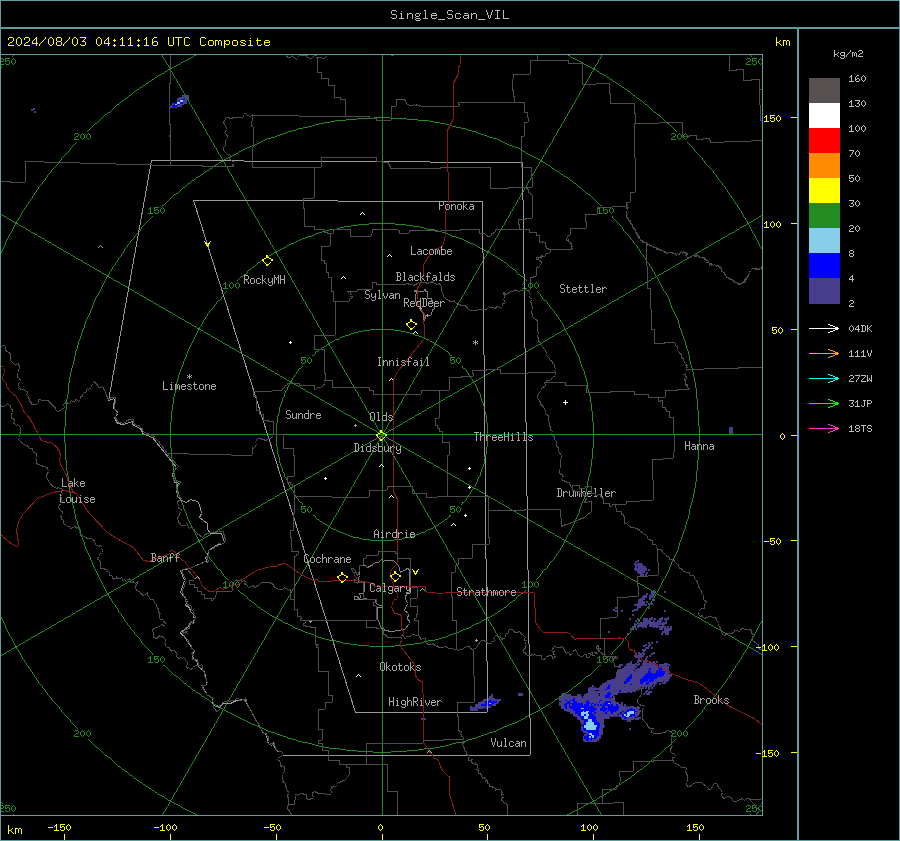This screenshot has height=841, width=900.
Task: Click the cyan 27ZW arrow in legend
Action: pyautogui.click(x=824, y=378)
